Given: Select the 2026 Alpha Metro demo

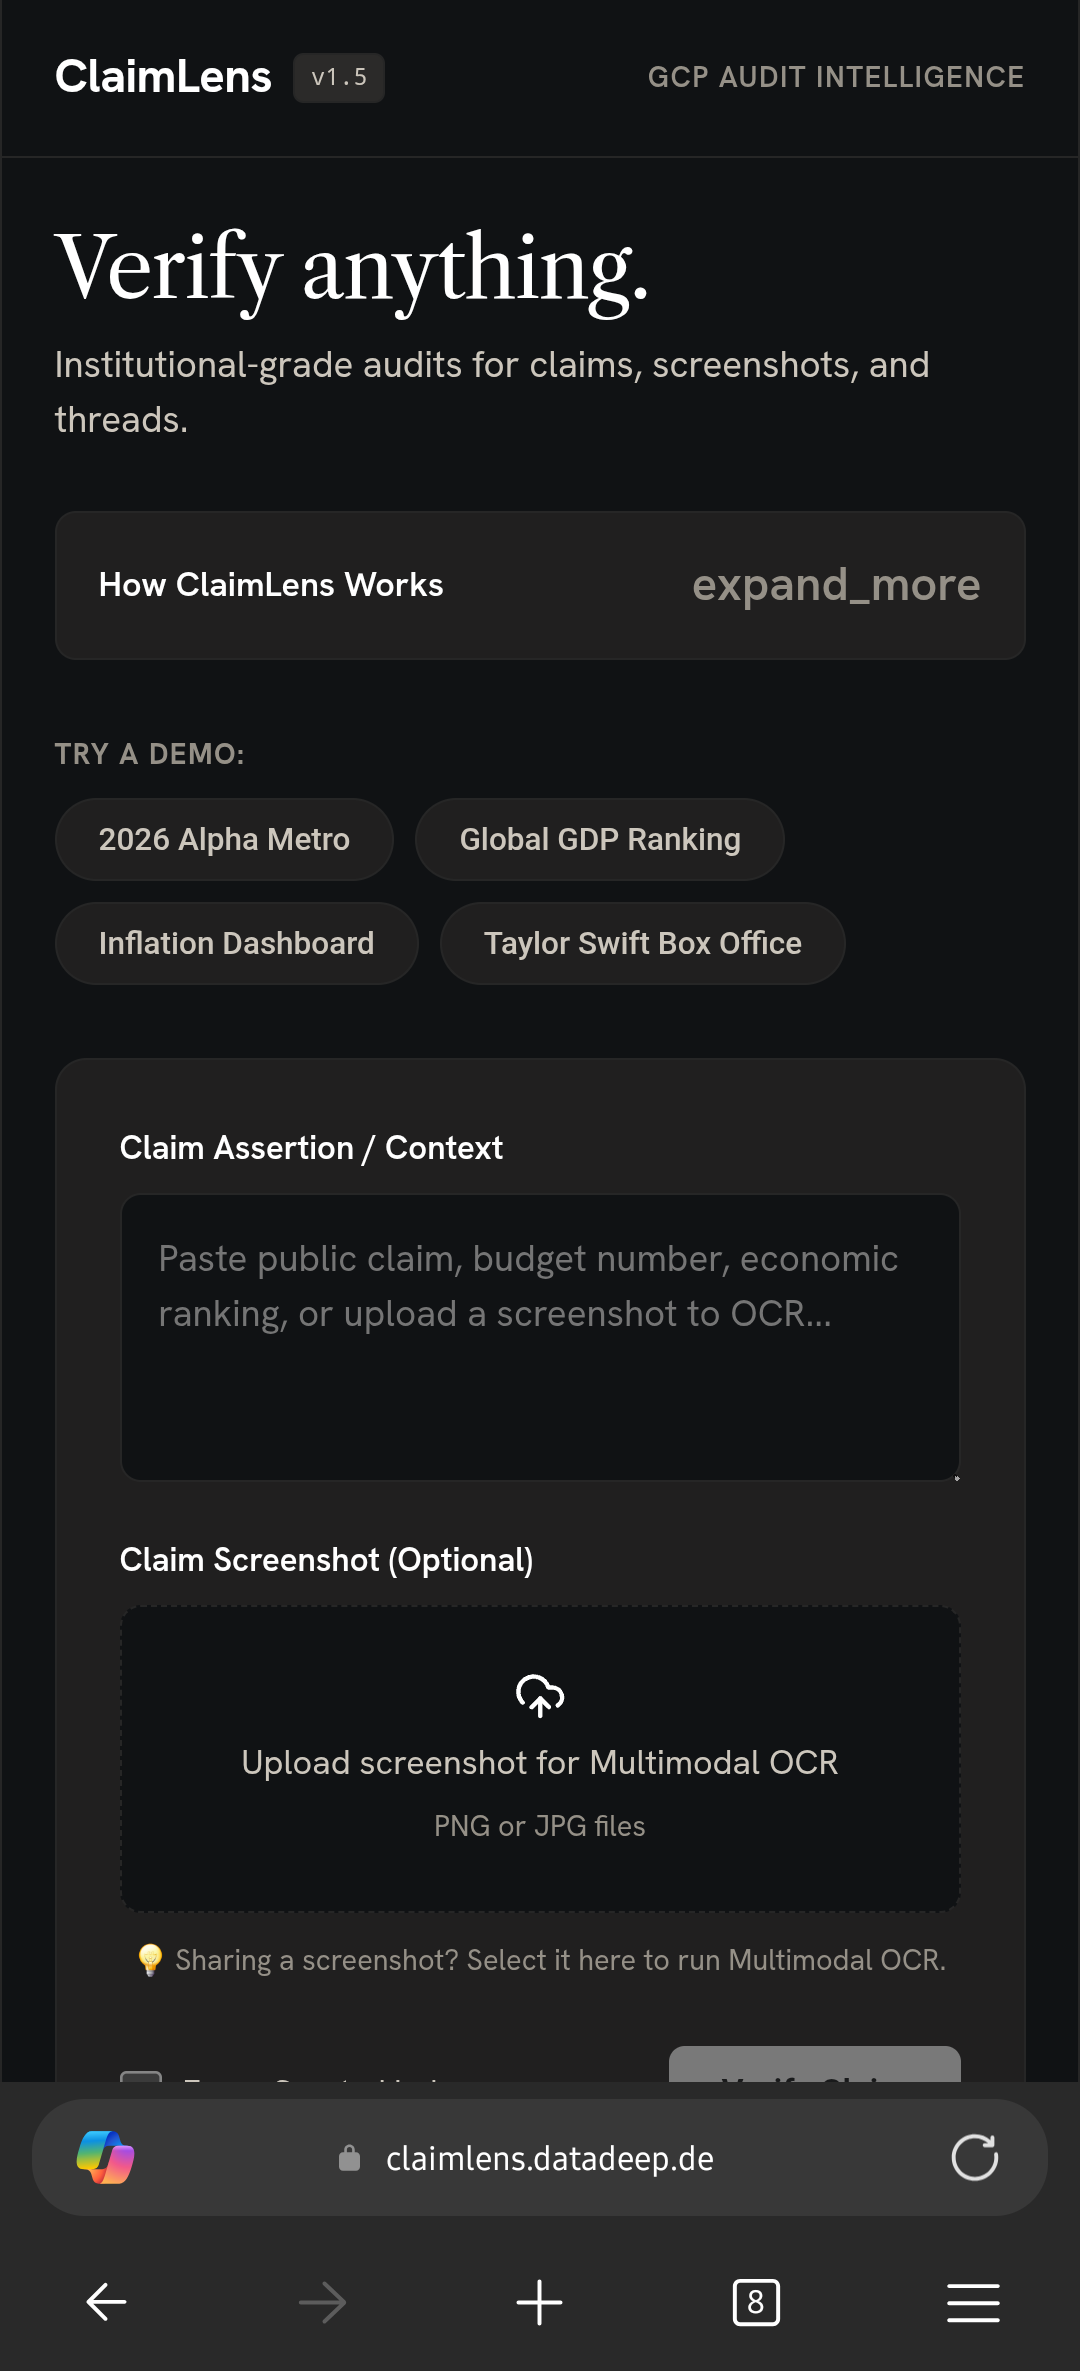Looking at the screenshot, I should coord(224,839).
